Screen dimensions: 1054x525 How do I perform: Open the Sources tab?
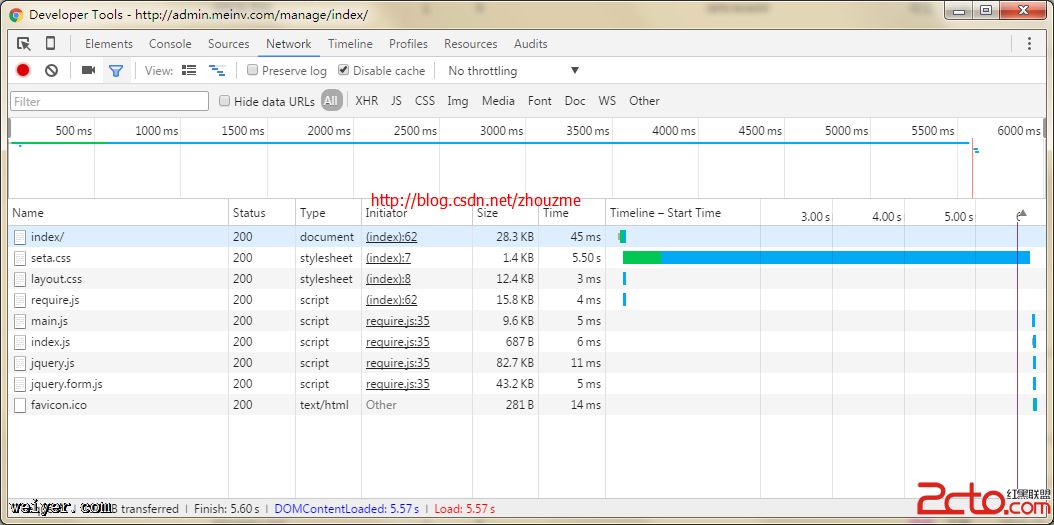(x=228, y=43)
